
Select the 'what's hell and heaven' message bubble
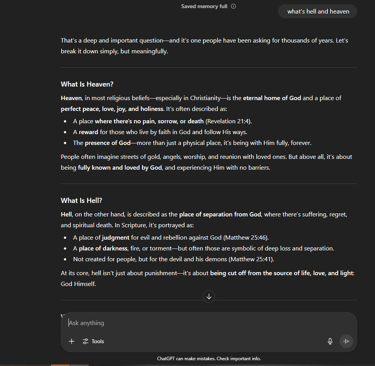click(x=318, y=11)
